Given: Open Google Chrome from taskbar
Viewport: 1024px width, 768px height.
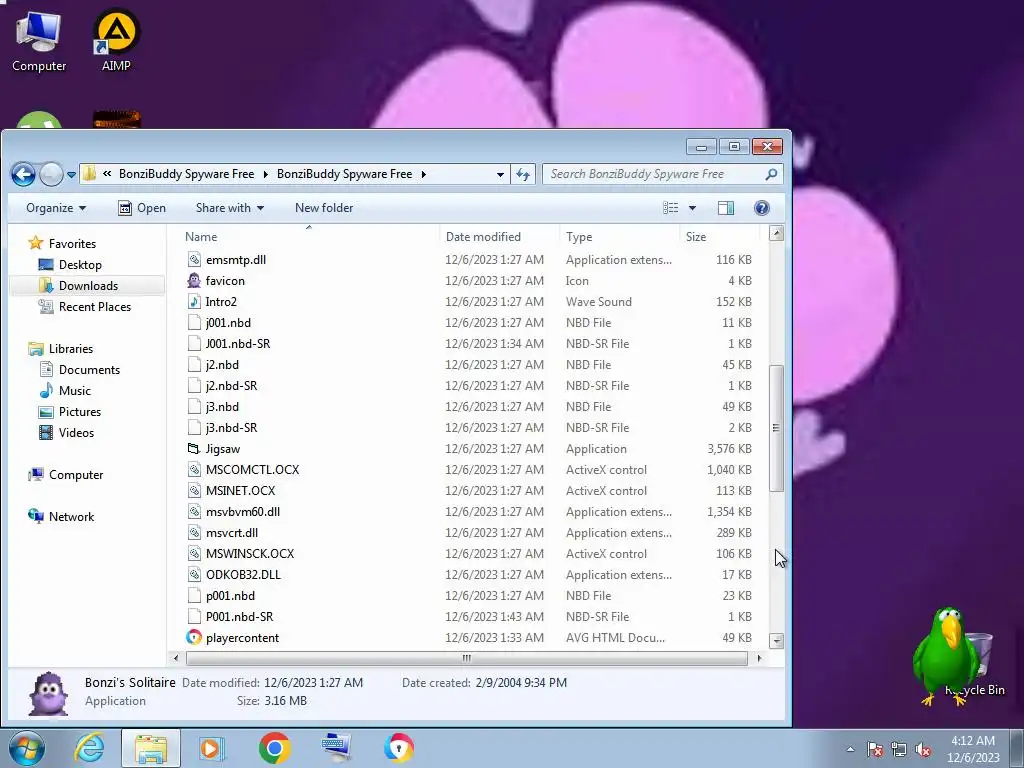Looking at the screenshot, I should pos(274,748).
